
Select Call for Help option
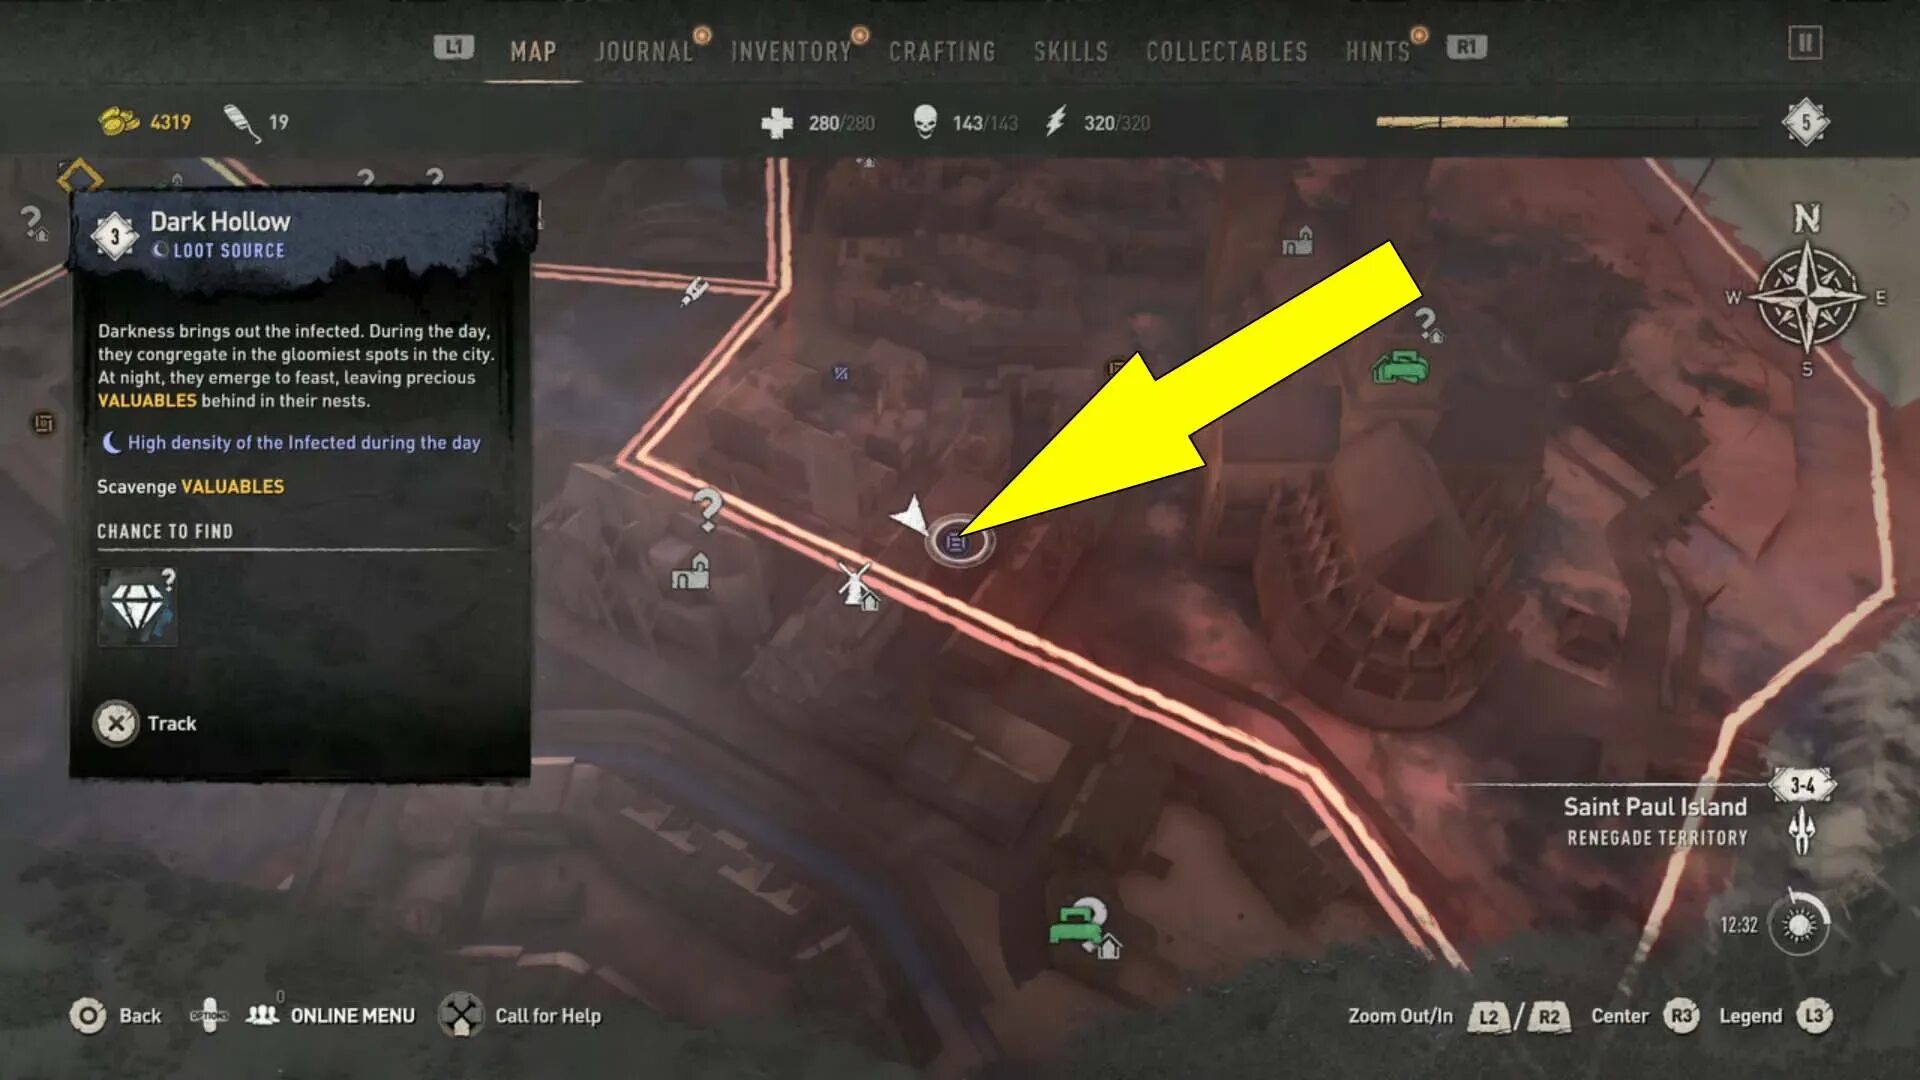[x=549, y=1014]
